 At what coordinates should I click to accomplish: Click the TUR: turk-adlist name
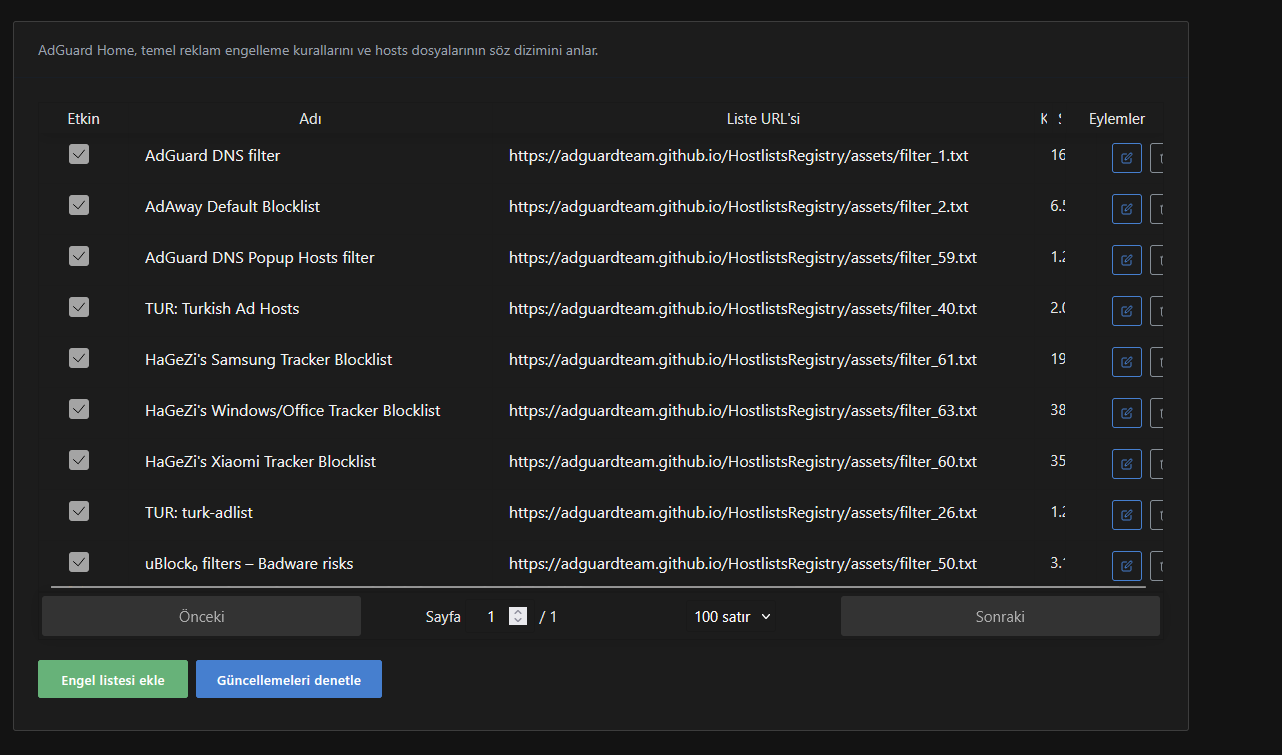[x=199, y=513]
